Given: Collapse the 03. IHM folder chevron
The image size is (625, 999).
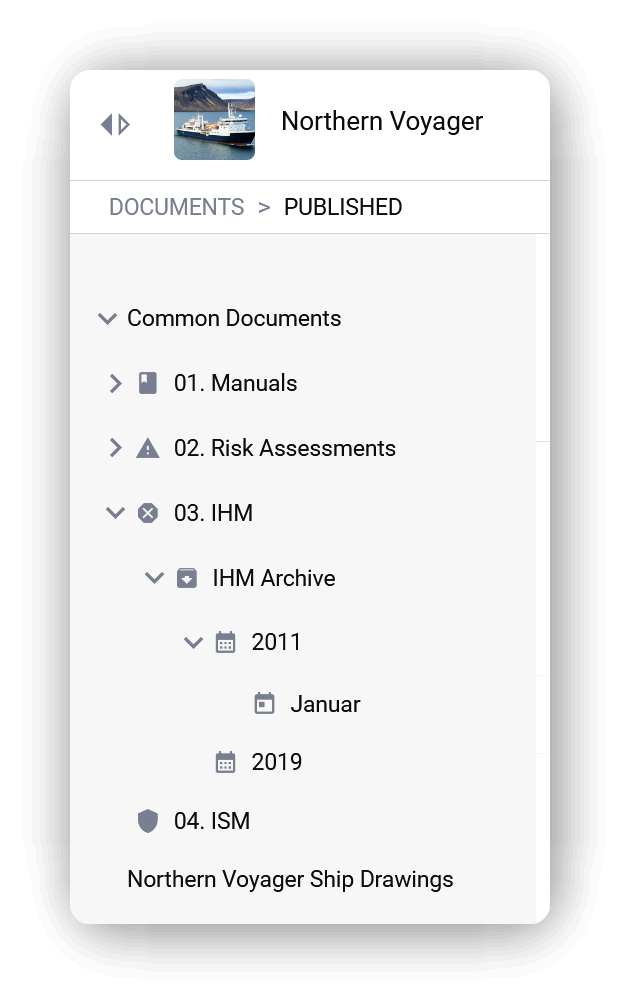Looking at the screenshot, I should 115,513.
